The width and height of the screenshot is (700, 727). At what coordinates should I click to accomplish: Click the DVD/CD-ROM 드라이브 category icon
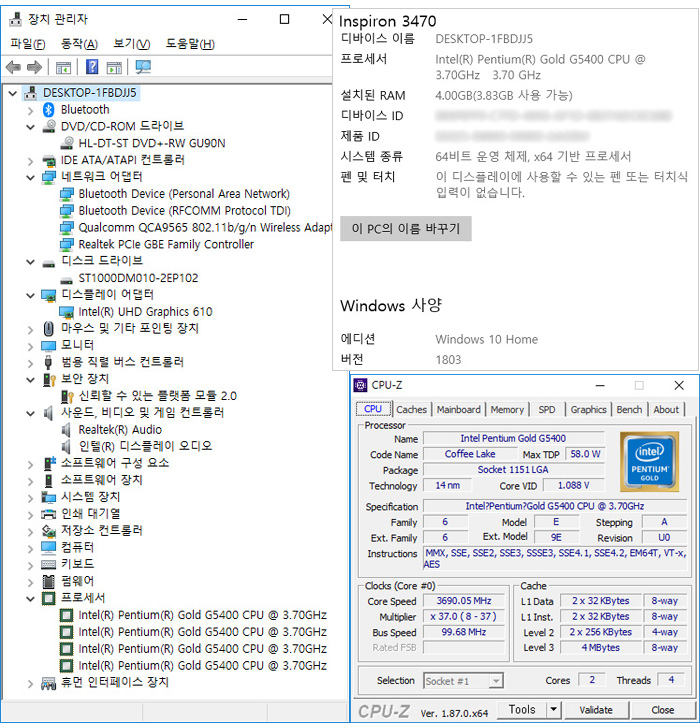tap(49, 127)
